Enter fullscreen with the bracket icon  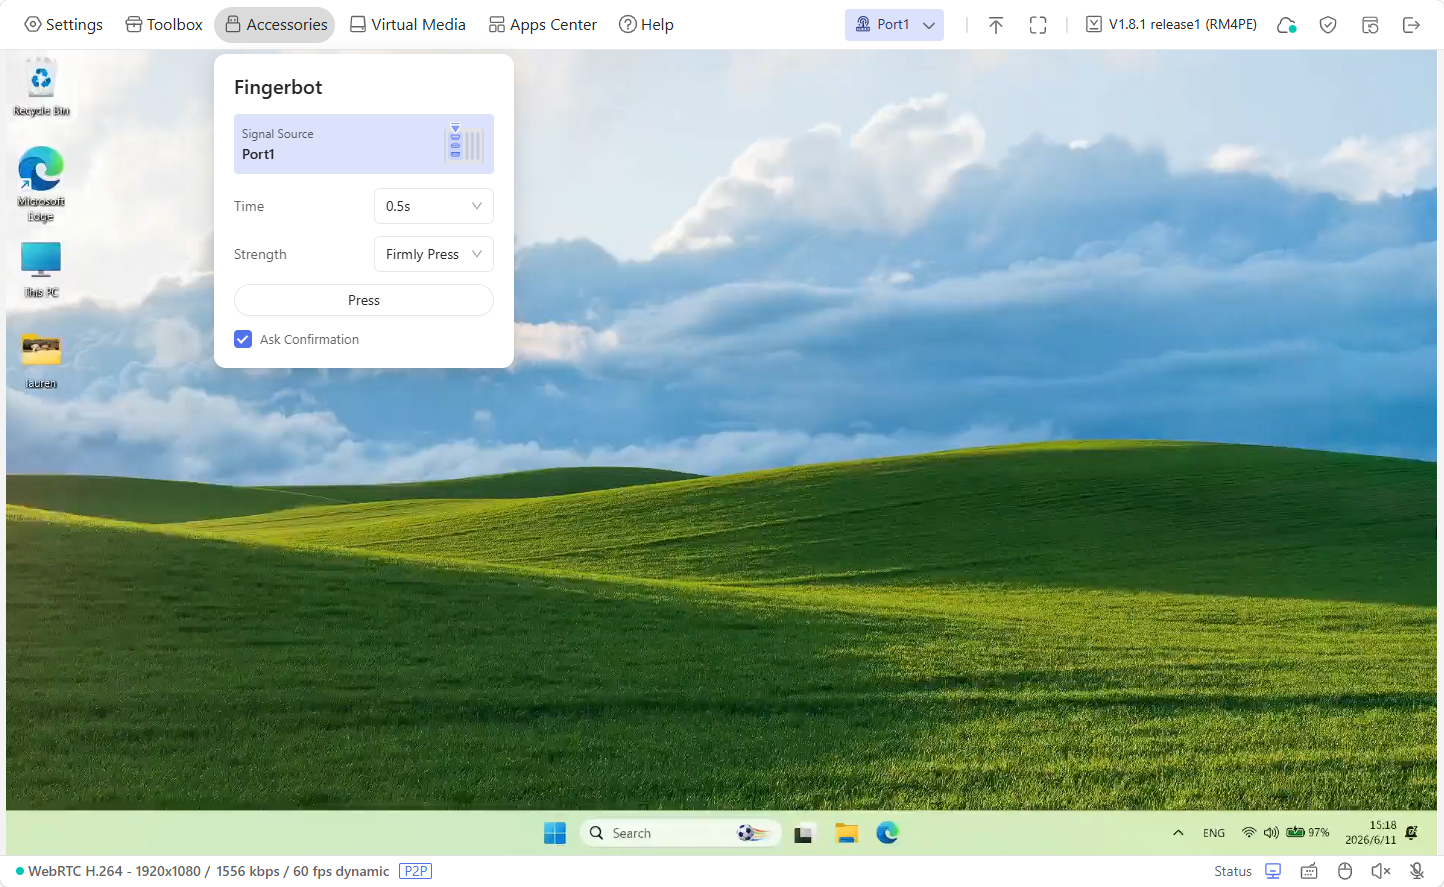[x=1038, y=25]
